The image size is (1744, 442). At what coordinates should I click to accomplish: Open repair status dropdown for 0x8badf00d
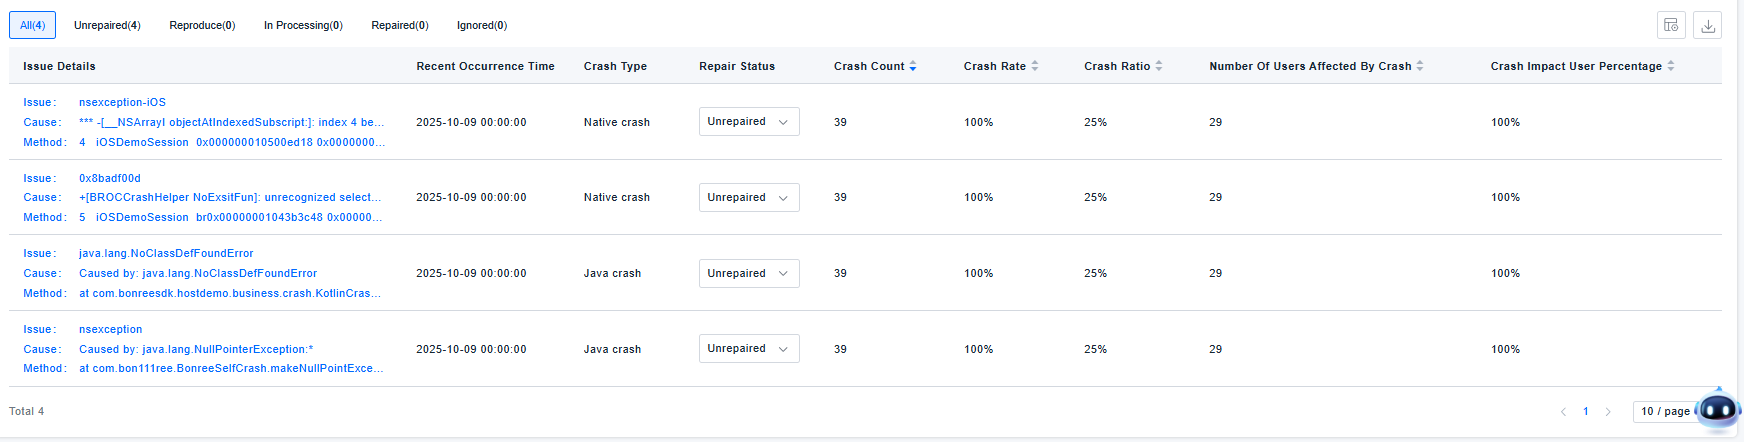point(748,198)
